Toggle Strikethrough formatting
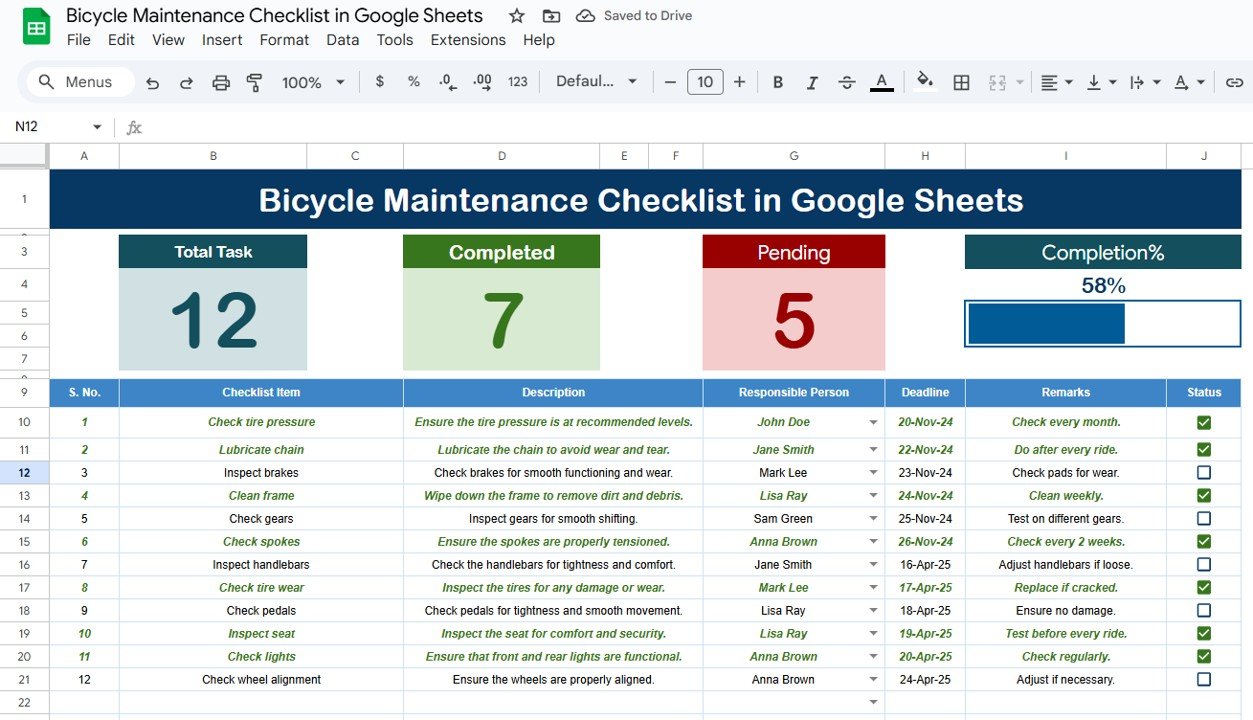Image resolution: width=1253 pixels, height=720 pixels. tap(846, 82)
